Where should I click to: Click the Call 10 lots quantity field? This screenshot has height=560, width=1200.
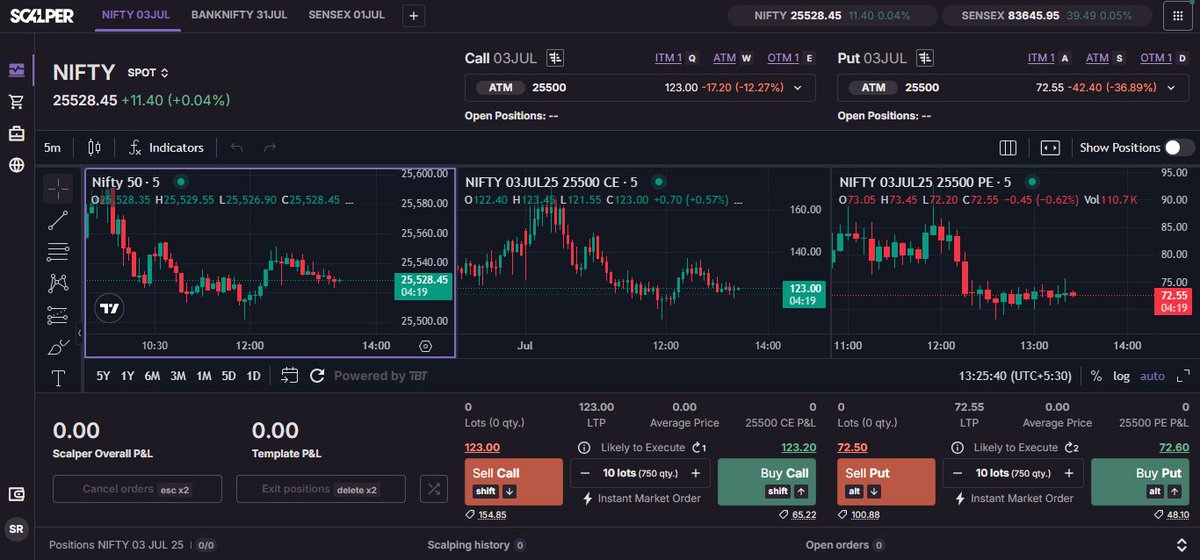coord(640,473)
